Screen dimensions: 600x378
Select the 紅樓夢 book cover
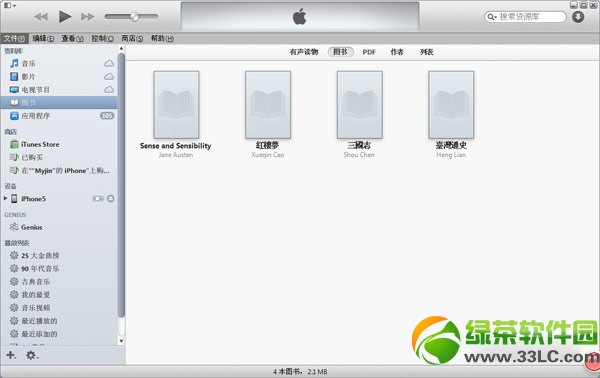click(268, 104)
